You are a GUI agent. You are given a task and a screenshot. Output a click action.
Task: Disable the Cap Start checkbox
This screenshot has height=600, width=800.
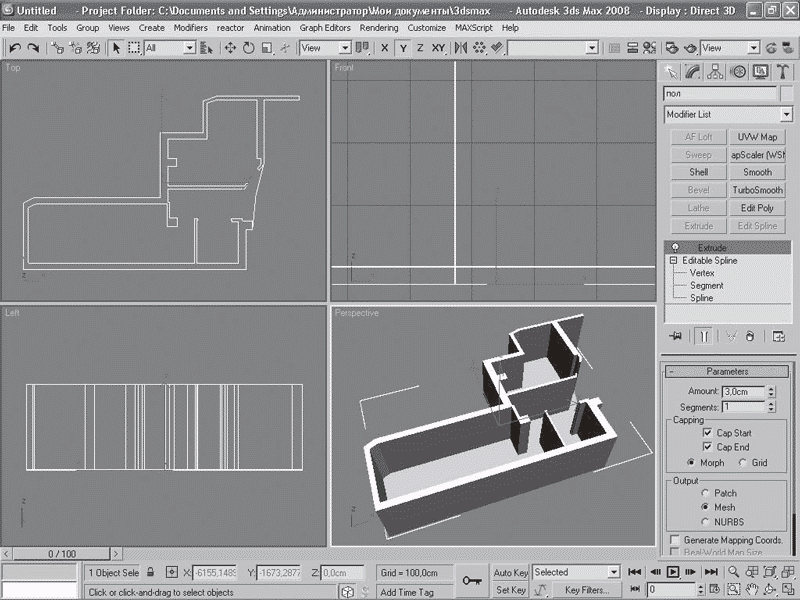coord(709,433)
